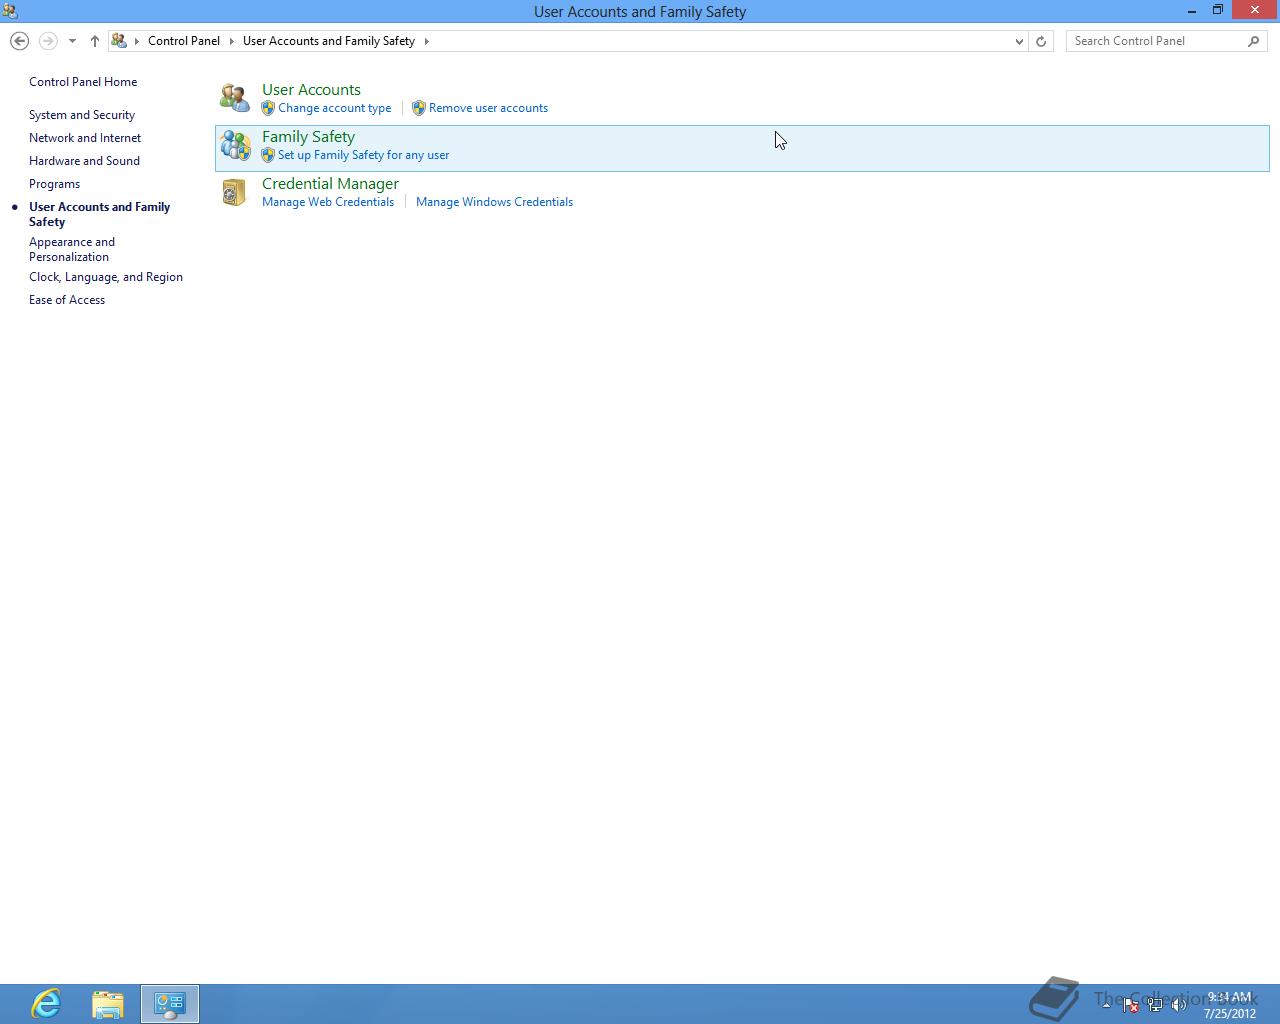Click User Accounts and Family Safety breadcrumb

point(329,41)
